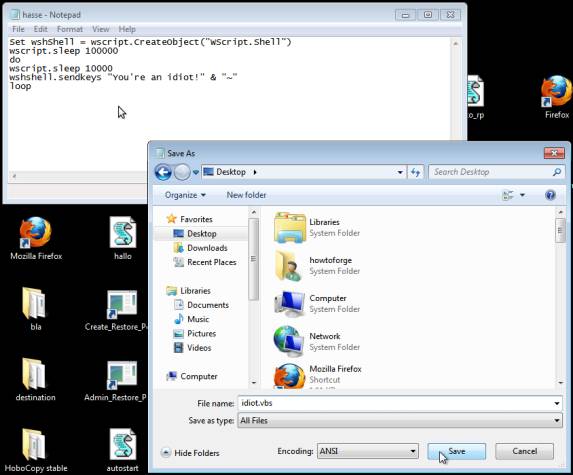Click the navigation pane scroll down arrow

pos(254,383)
